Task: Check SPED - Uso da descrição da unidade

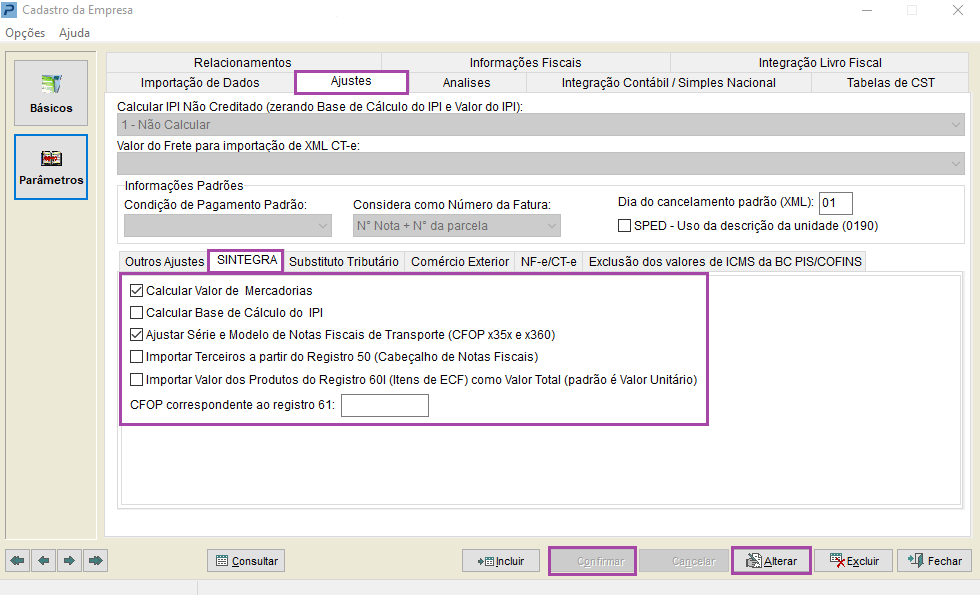Action: tap(624, 226)
